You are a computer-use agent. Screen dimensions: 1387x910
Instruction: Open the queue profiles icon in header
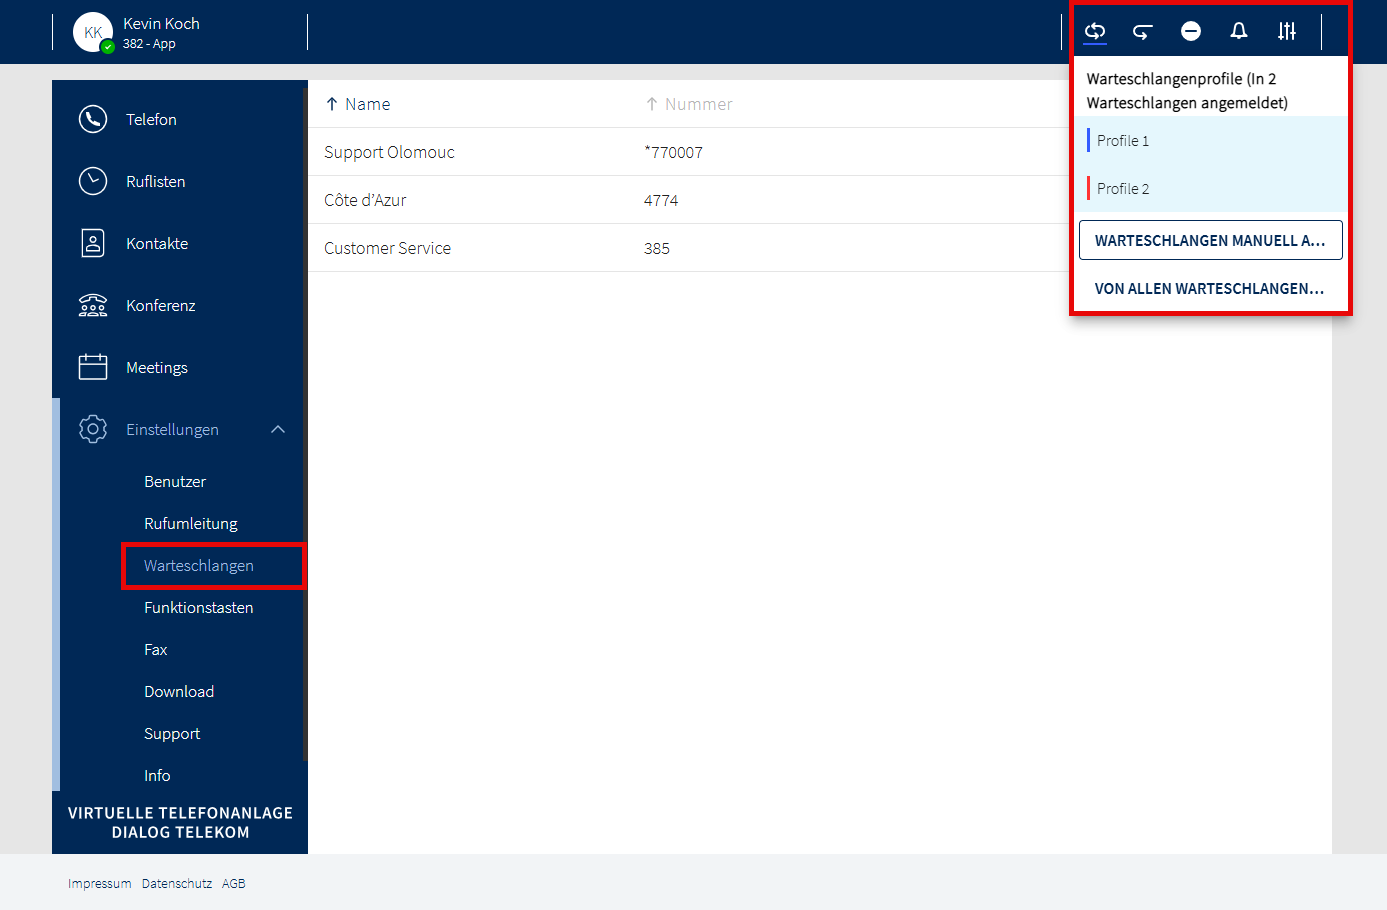tap(1095, 31)
